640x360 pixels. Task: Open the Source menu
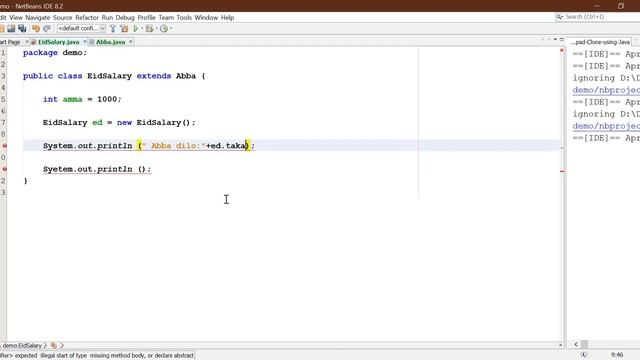(62, 18)
